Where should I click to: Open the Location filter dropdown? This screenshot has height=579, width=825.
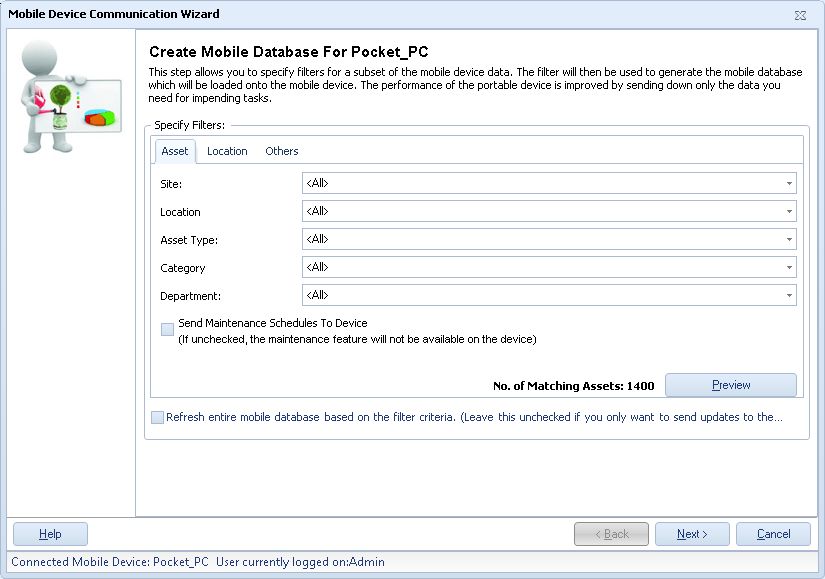[789, 212]
